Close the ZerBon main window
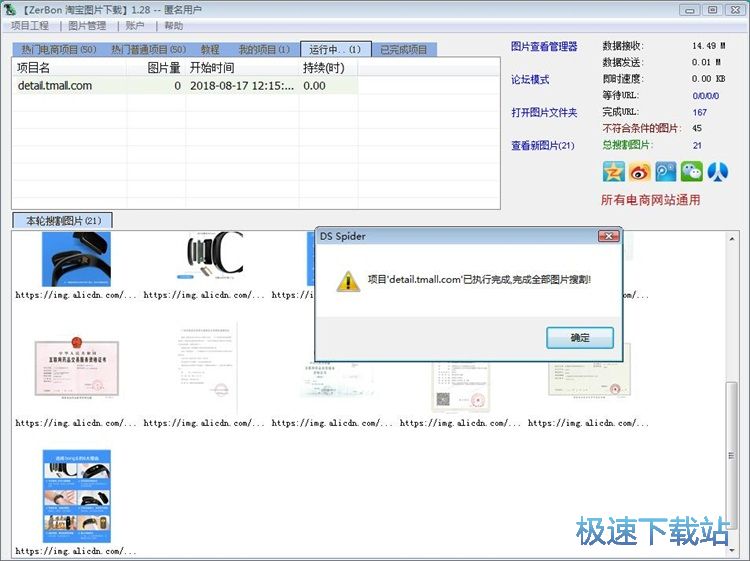The height and width of the screenshot is (561, 750). (735, 10)
